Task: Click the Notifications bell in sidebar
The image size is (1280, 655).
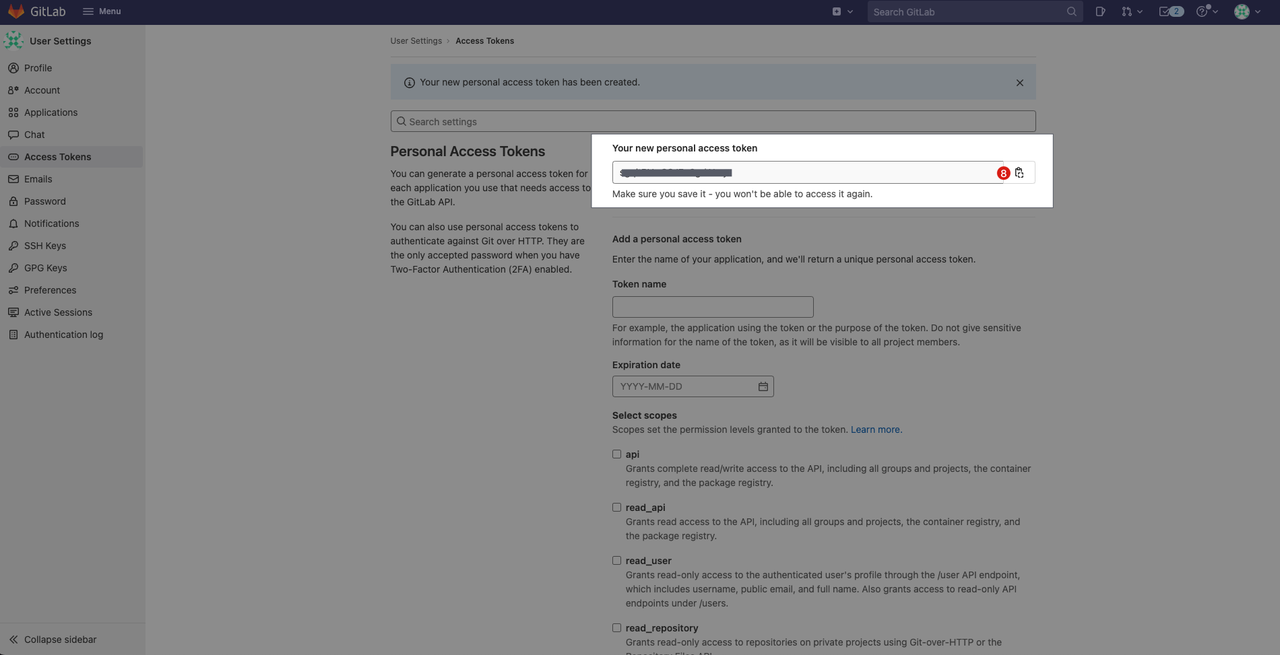Action: [x=13, y=224]
